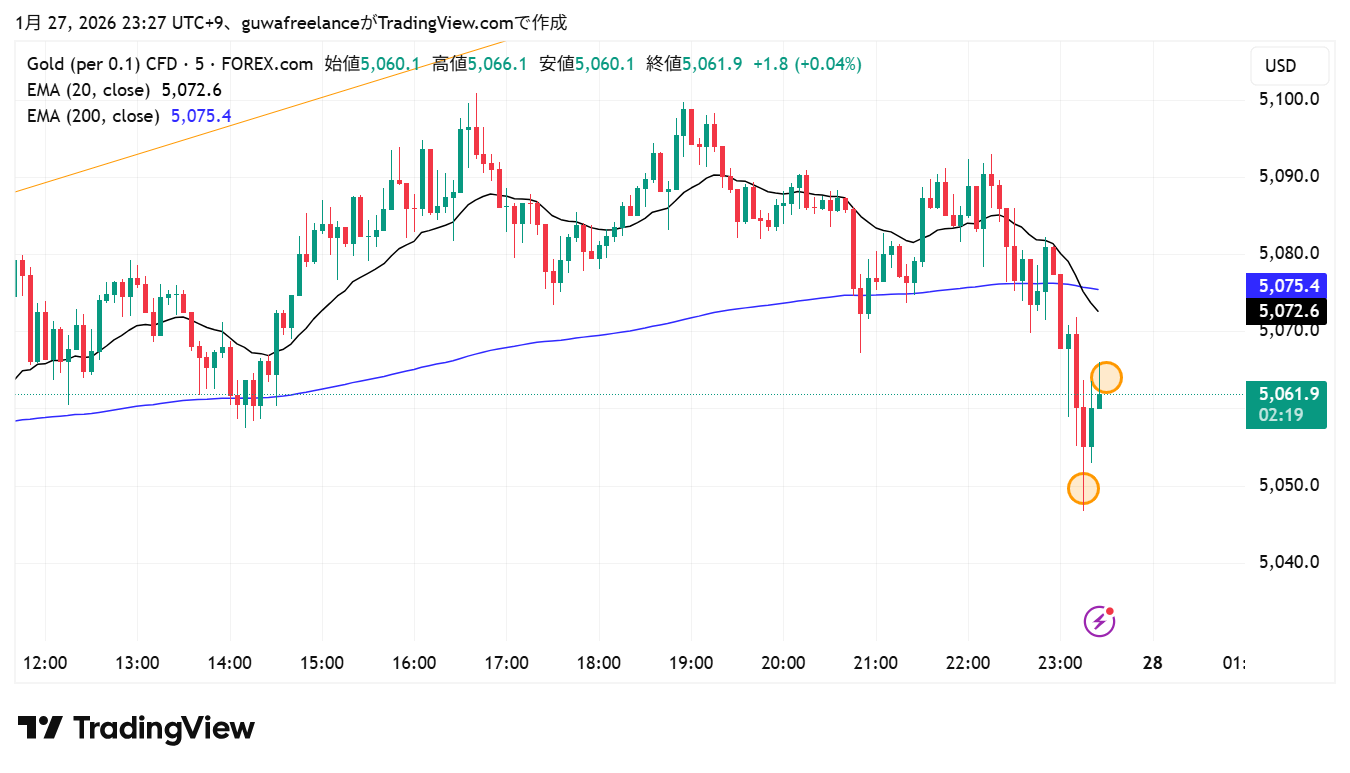Viewport: 1350px width, 773px height.
Task: Click the green current price label 5,061.9
Action: coord(1285,394)
